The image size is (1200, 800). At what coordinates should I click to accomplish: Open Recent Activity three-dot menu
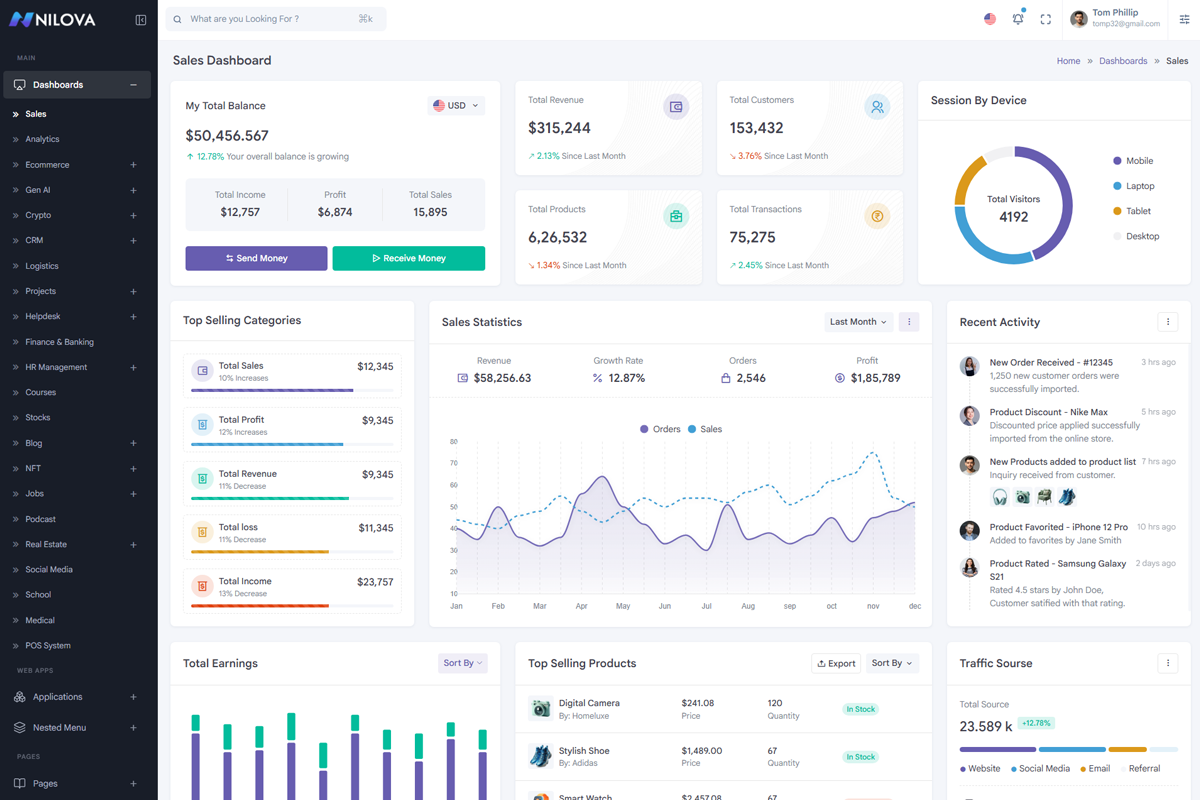[1167, 322]
